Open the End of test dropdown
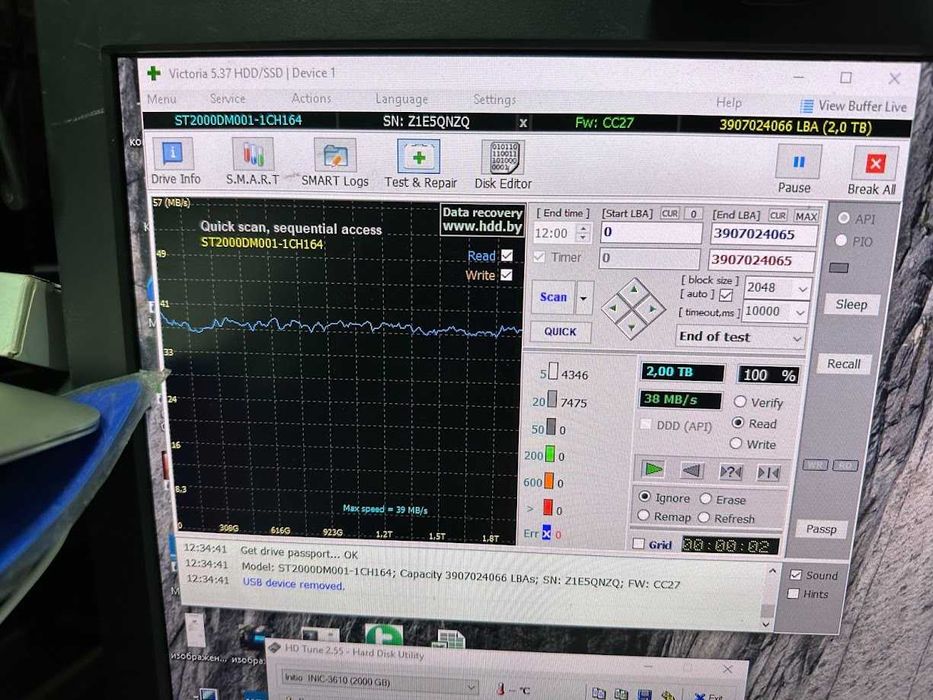 741,337
